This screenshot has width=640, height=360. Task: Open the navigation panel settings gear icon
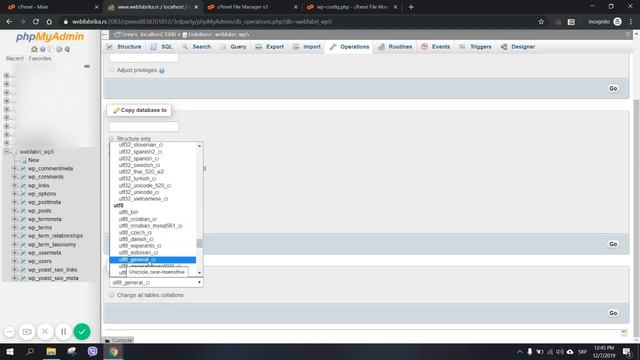pos(59,49)
